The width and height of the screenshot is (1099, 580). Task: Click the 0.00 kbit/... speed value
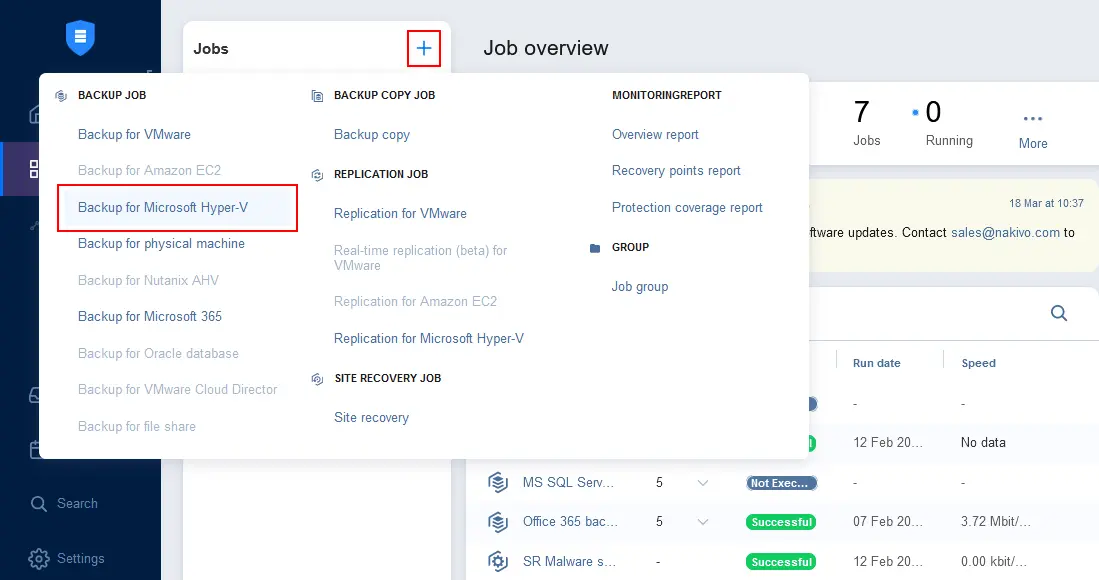click(993, 562)
